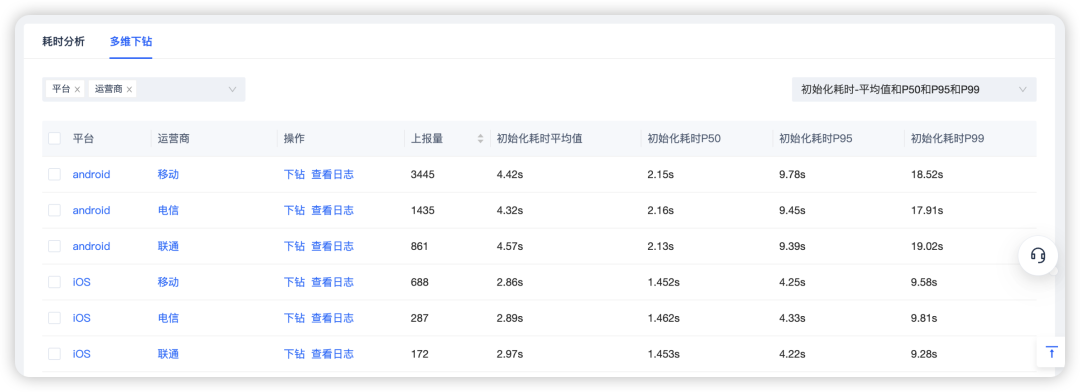Viewport: 1080px width, 392px height.
Task: Click 查看日志 in the iOS 移动 row
Action: point(333,282)
